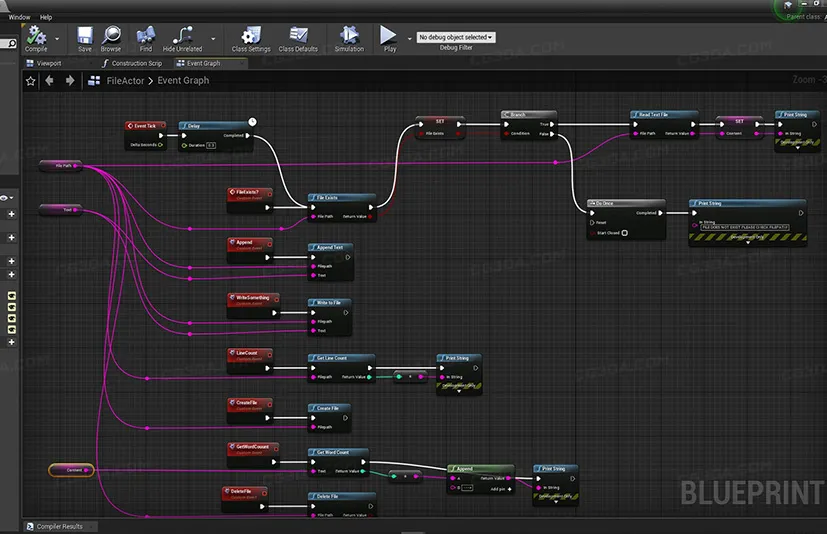This screenshot has width=827, height=534.
Task: Go back with the left navigation arrow
Action: (50, 80)
